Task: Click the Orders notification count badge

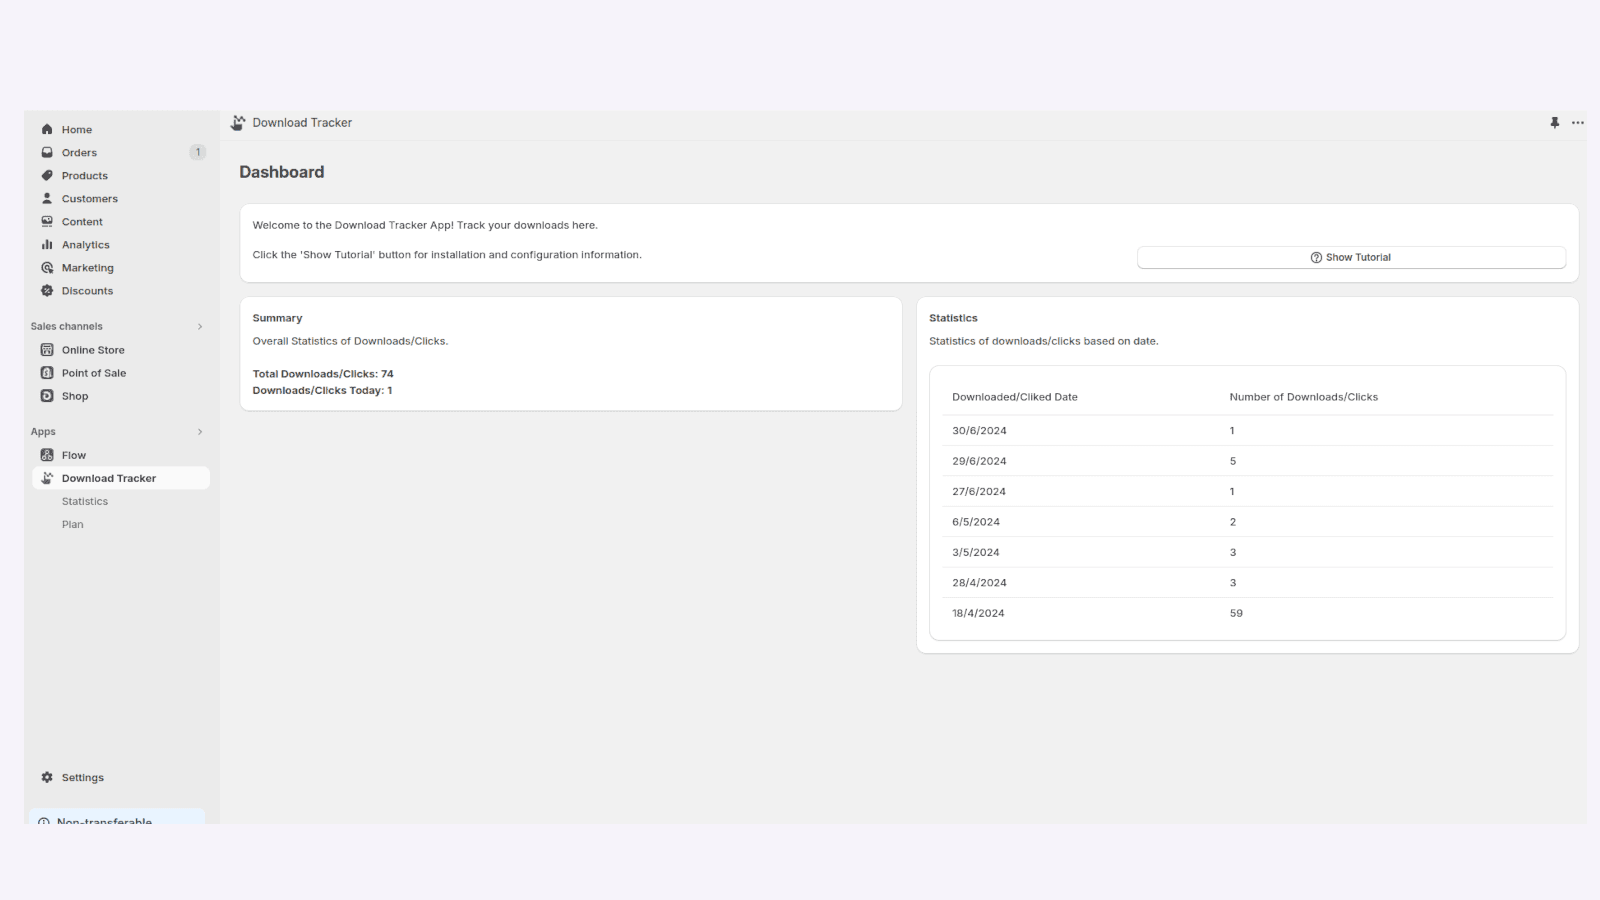Action: [197, 152]
